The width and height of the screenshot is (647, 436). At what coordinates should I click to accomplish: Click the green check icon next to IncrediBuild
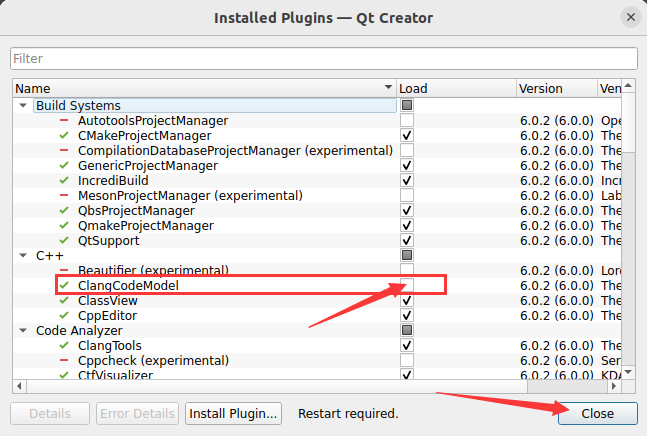(x=64, y=180)
